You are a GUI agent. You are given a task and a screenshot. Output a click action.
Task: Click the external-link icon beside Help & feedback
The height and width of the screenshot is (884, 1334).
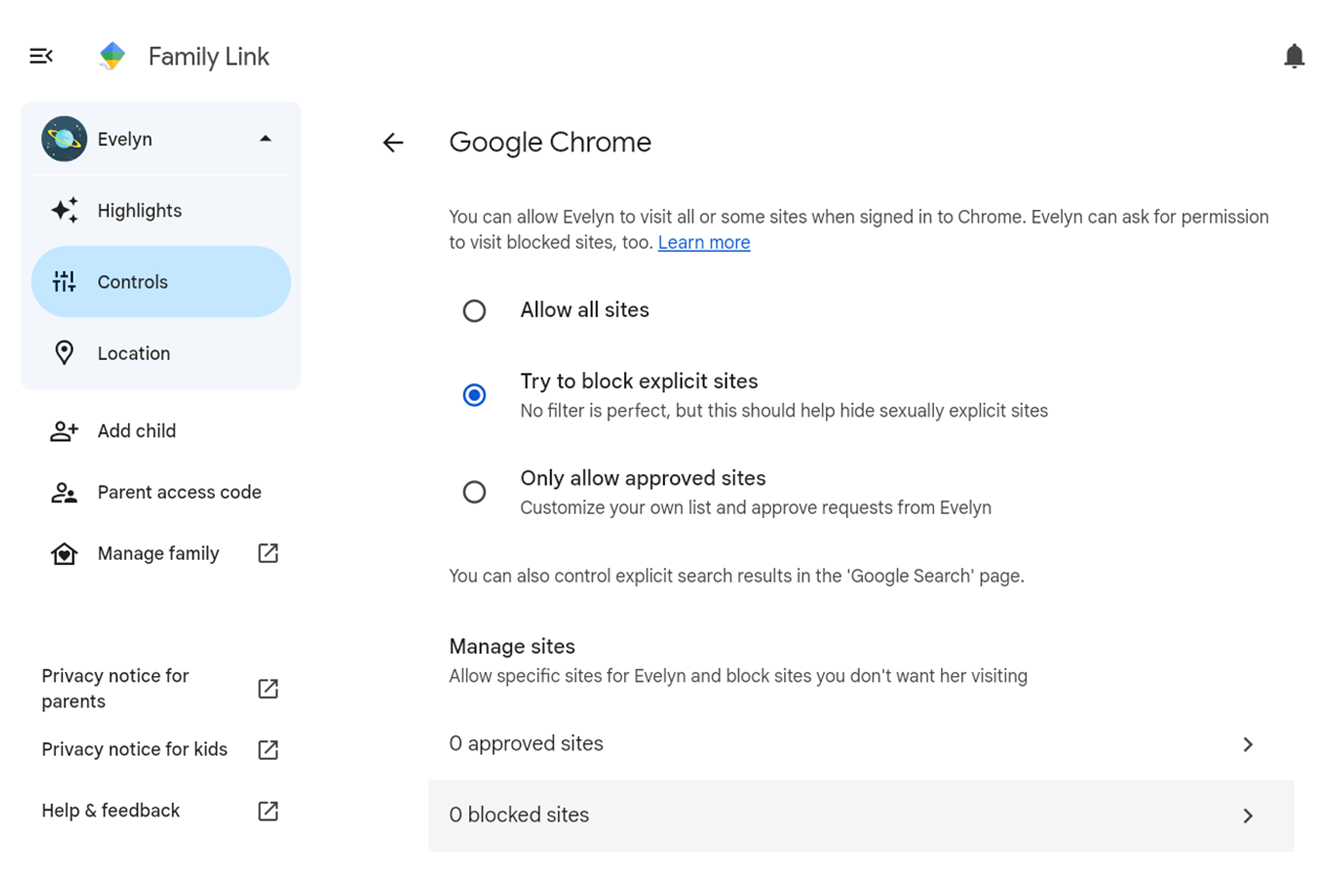[268, 811]
